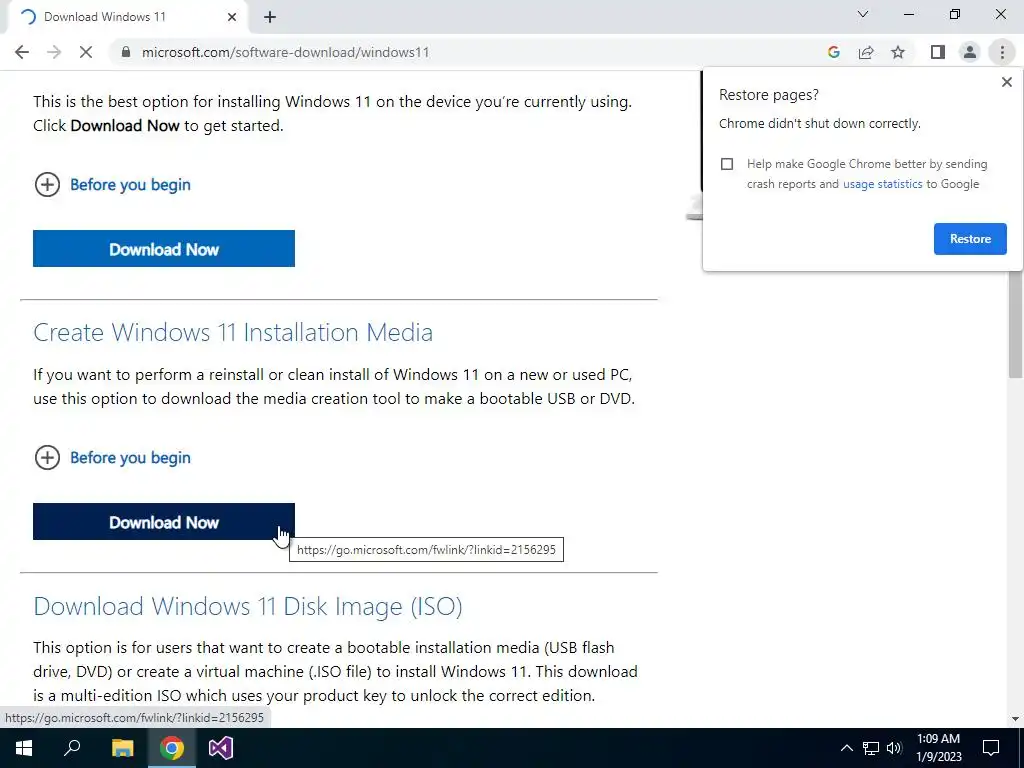Open Google search side panel icon

point(833,52)
